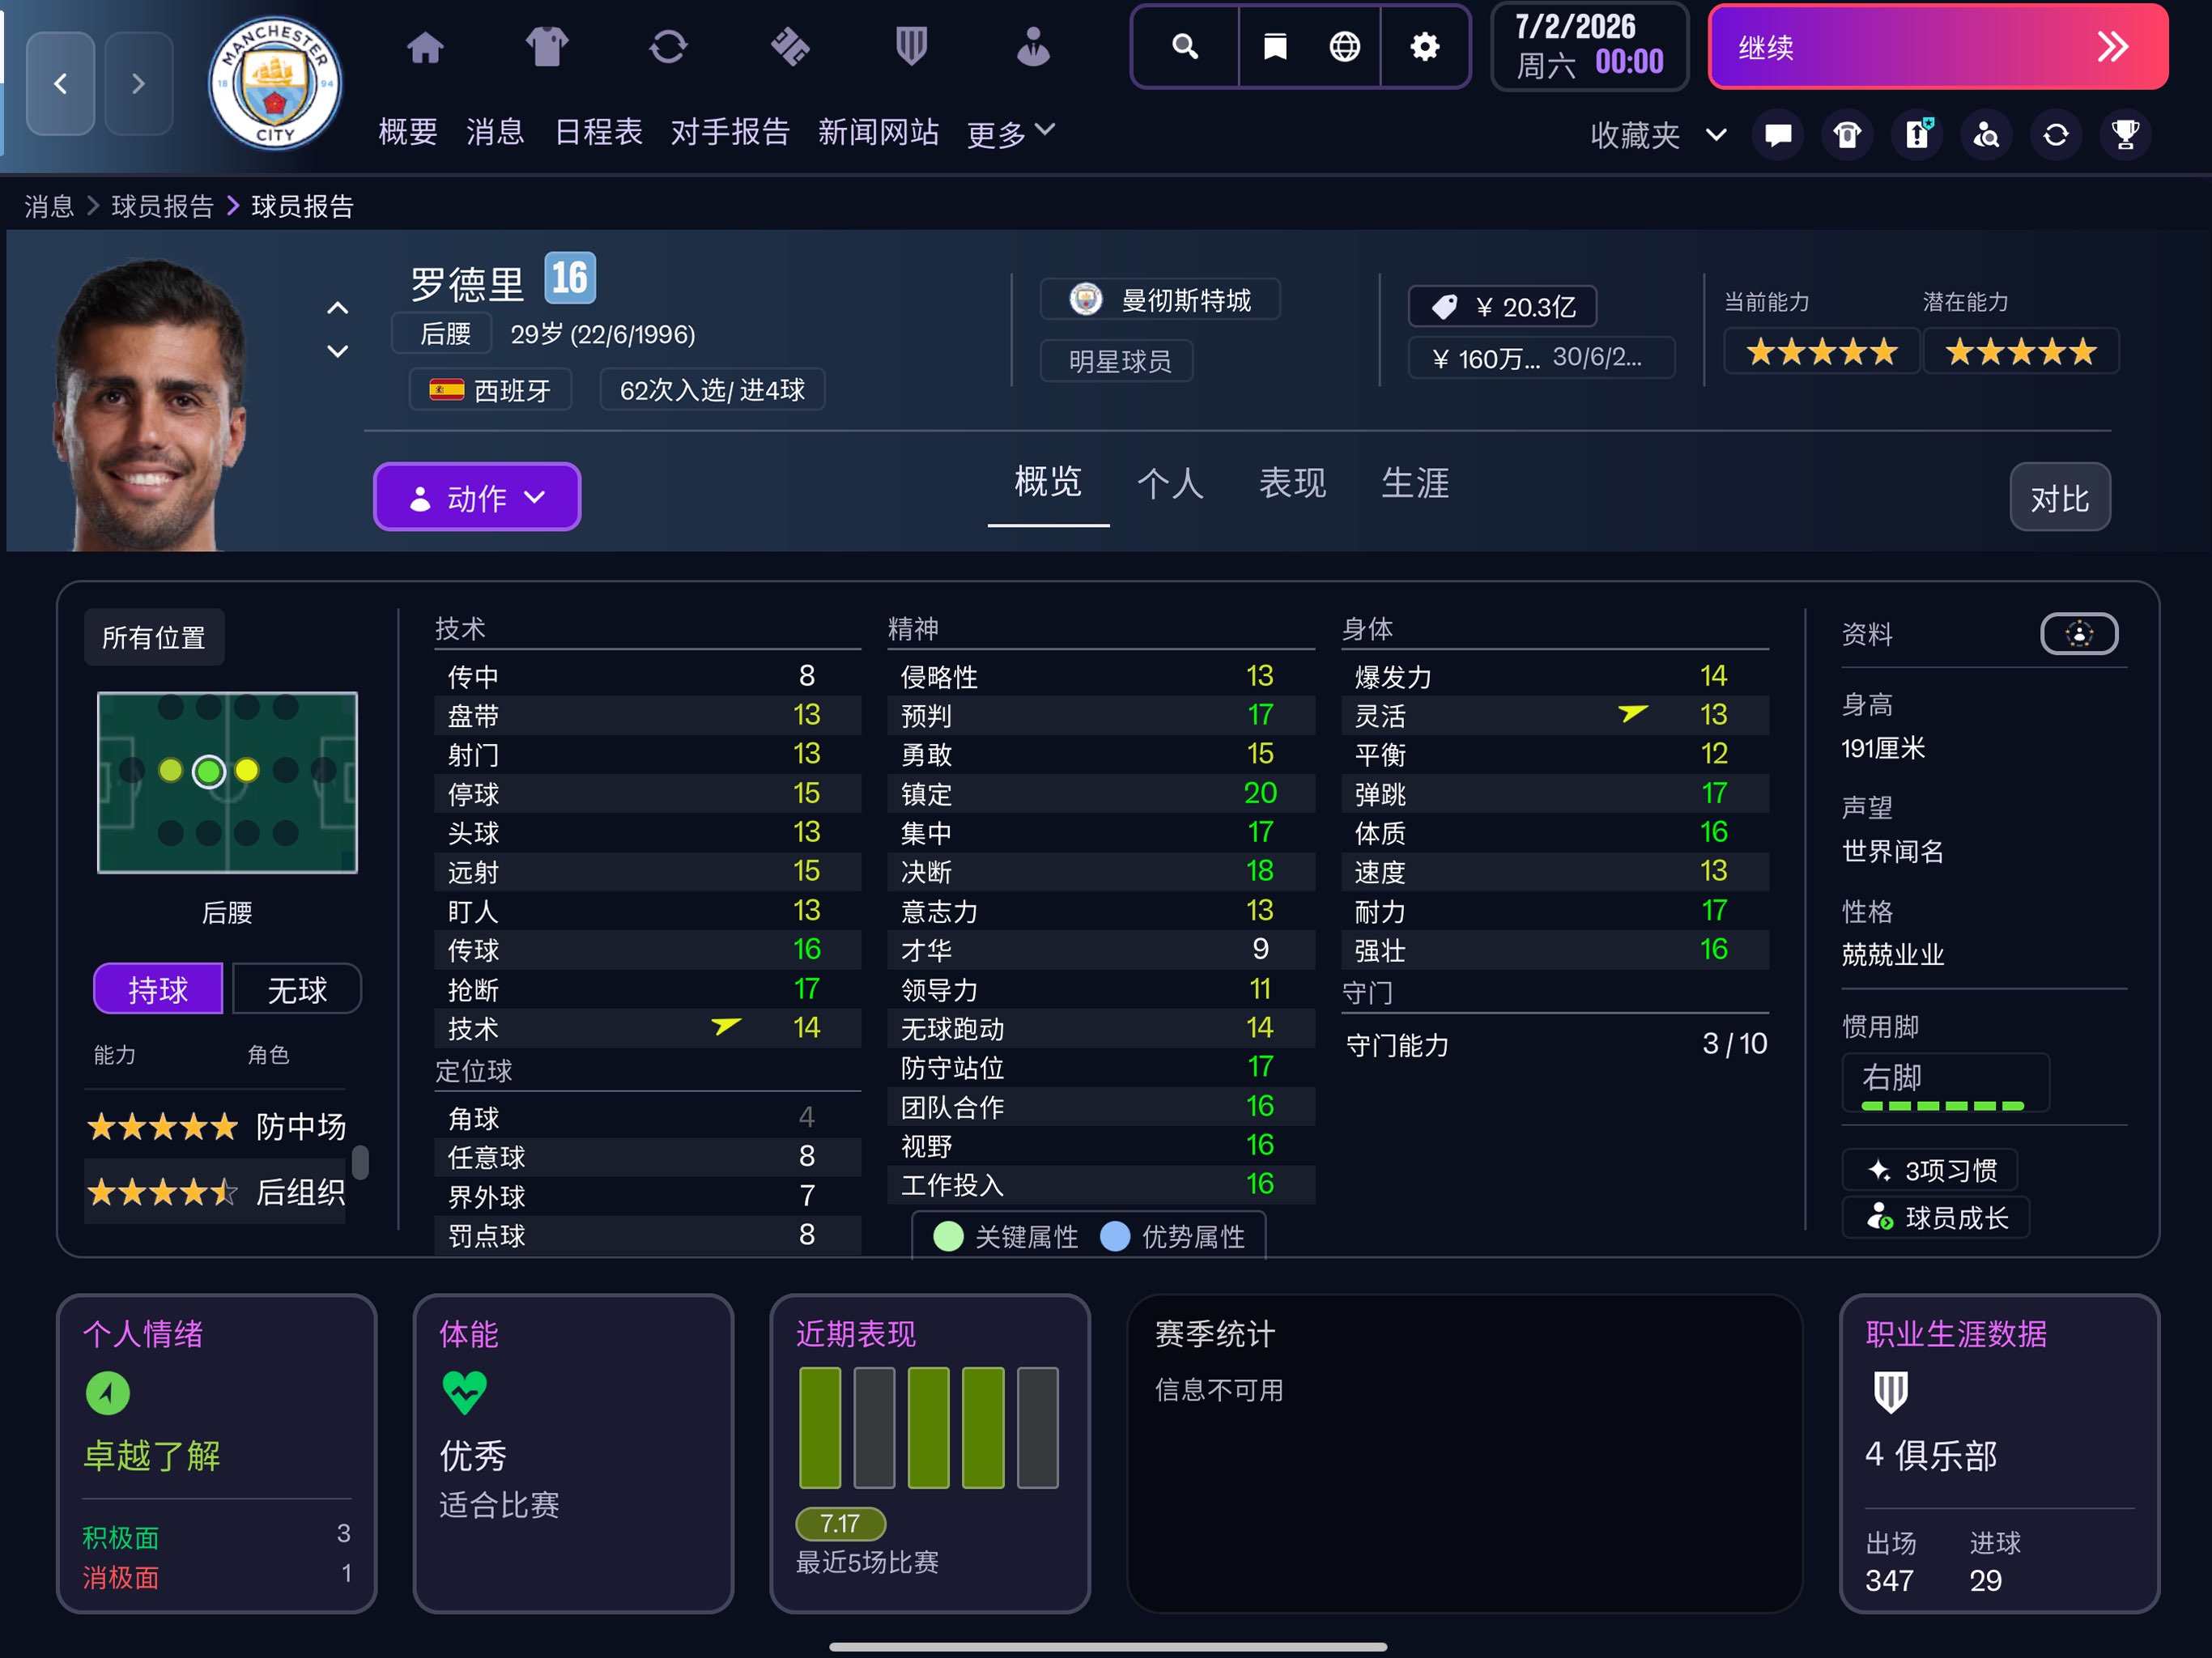This screenshot has width=2212, height=1658.
Task: Open the search magnifier icon
Action: pos(1185,46)
